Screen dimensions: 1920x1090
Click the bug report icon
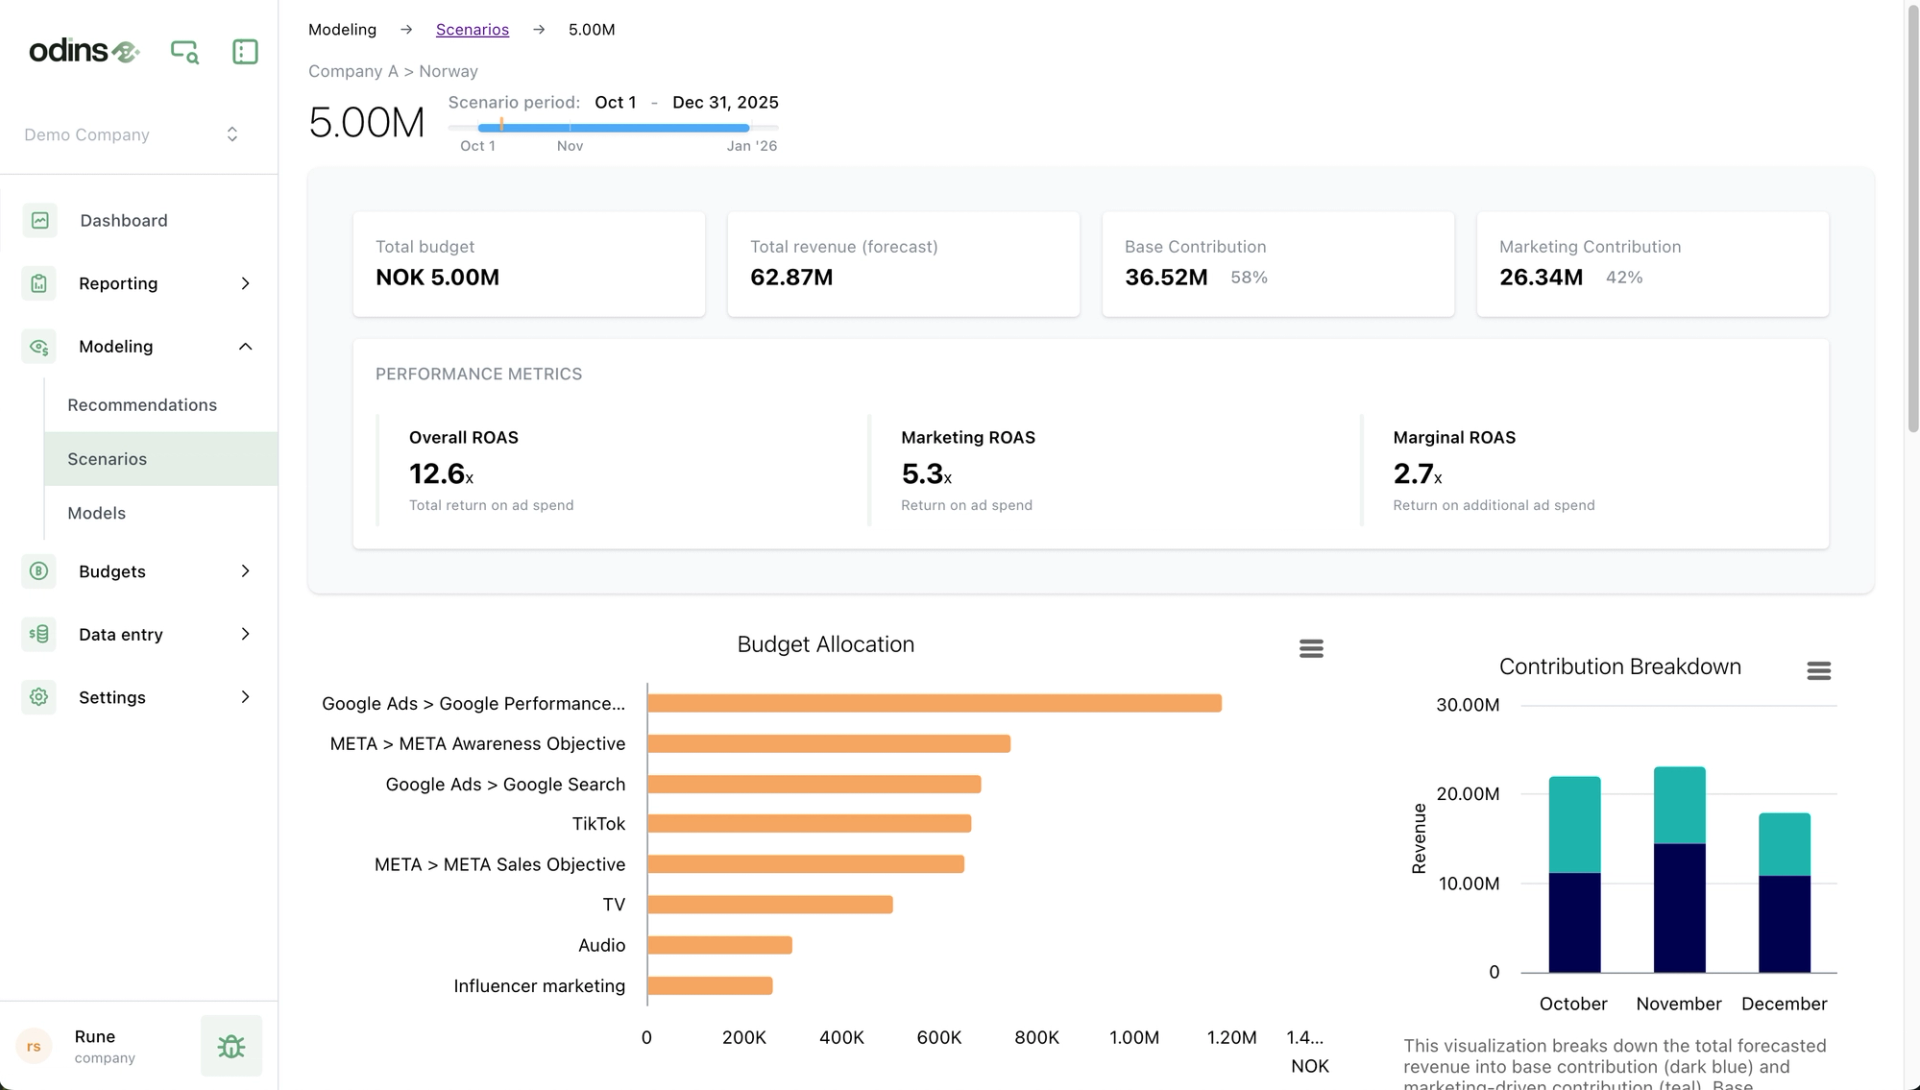(231, 1046)
